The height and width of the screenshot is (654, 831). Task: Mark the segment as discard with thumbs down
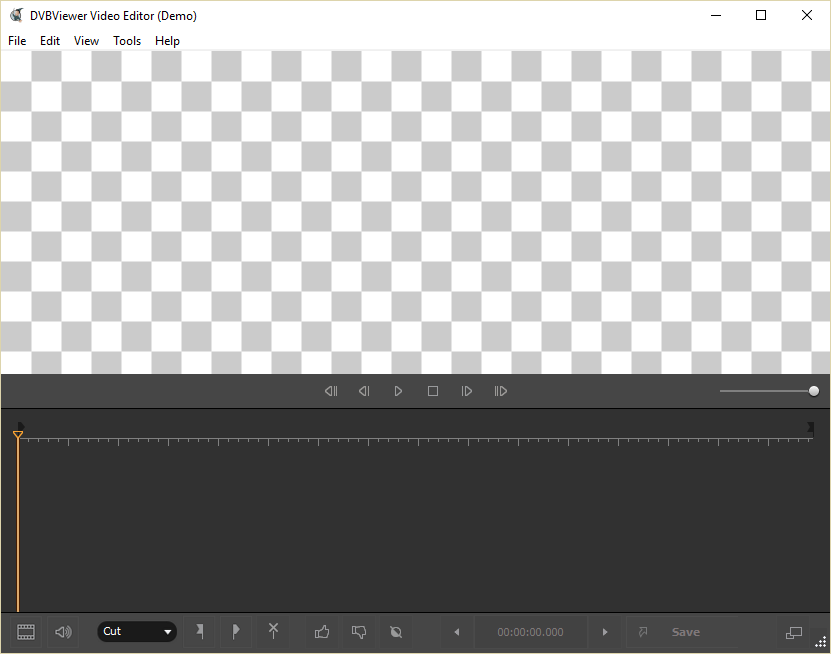[359, 632]
